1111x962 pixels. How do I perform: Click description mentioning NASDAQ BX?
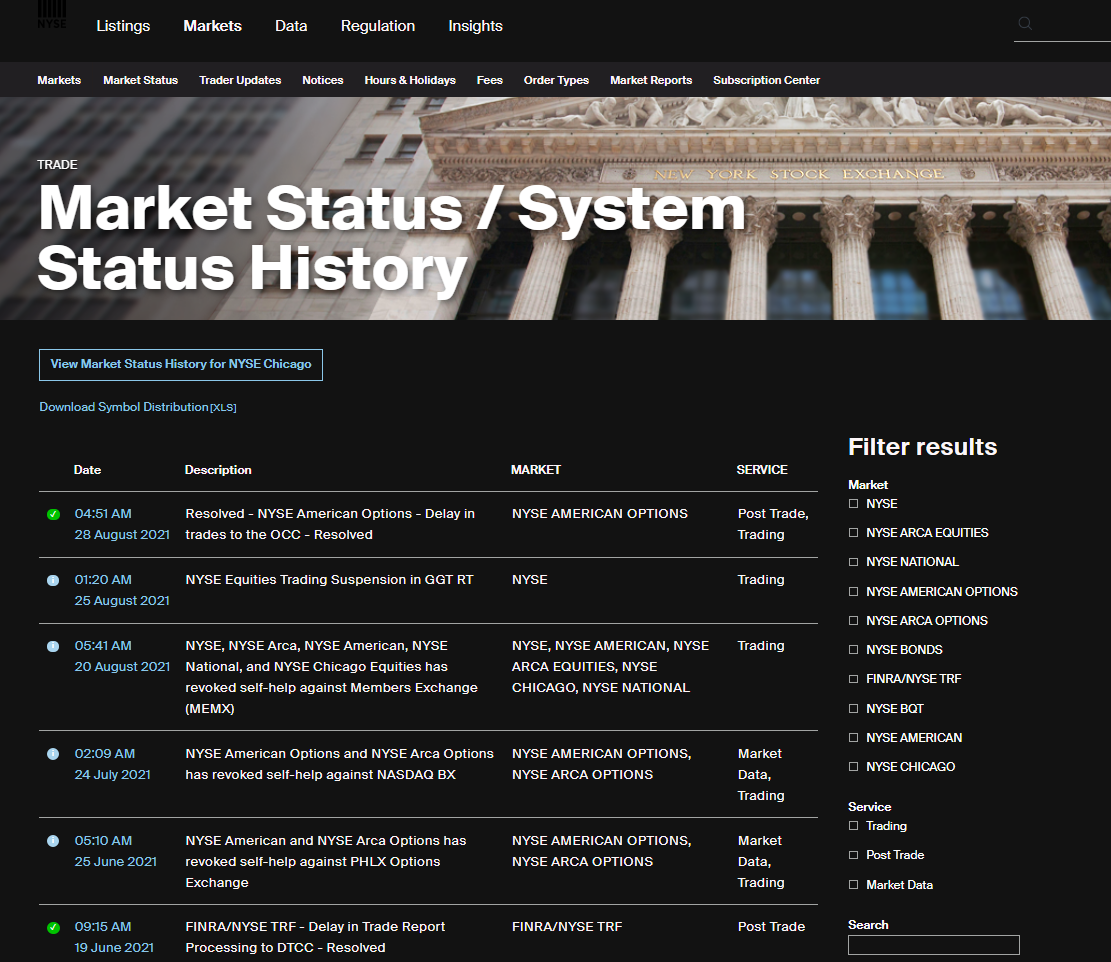[339, 764]
